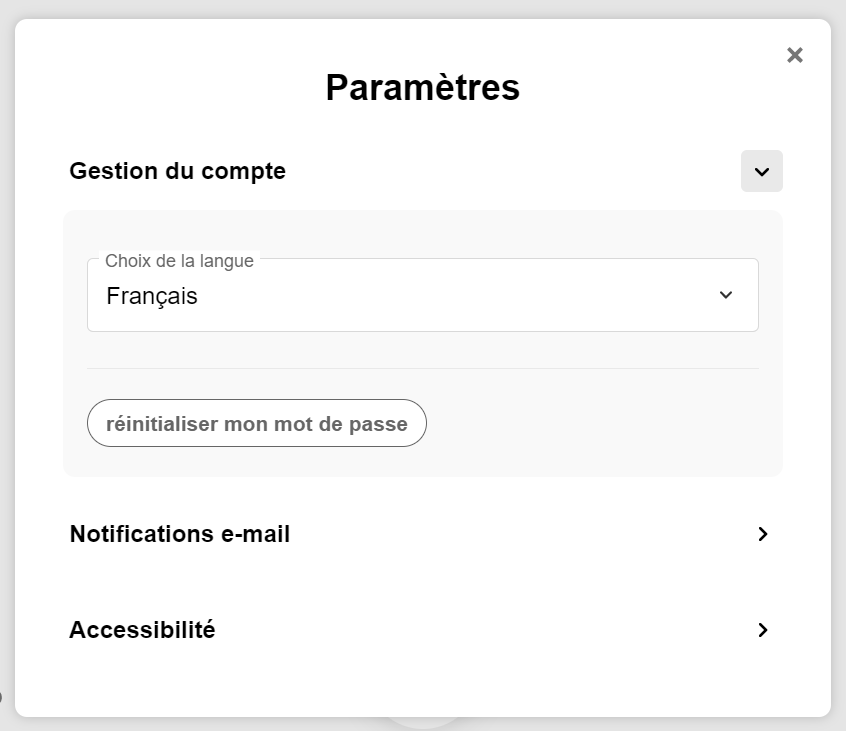Image resolution: width=846 pixels, height=731 pixels.
Task: Close the Paramètres dialog with the X
Action: click(x=795, y=55)
